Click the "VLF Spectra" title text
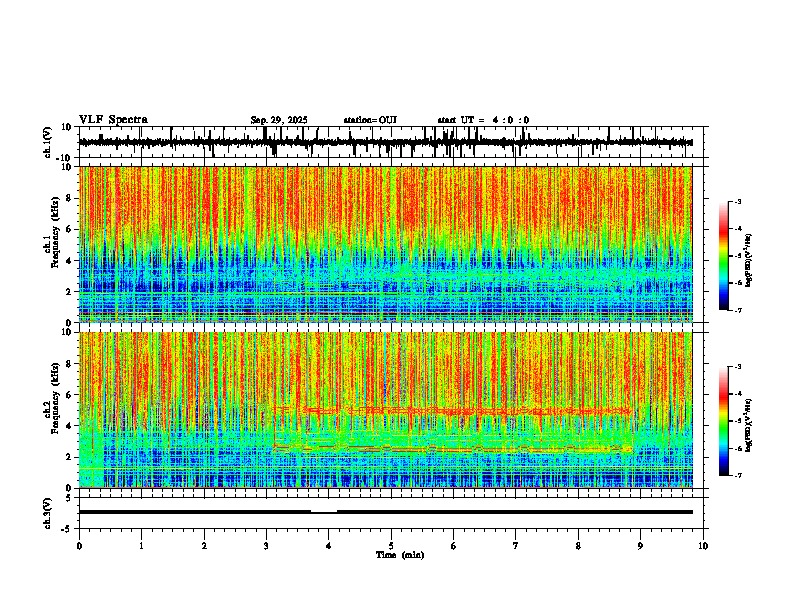This screenshot has width=792, height=612. pos(113,120)
